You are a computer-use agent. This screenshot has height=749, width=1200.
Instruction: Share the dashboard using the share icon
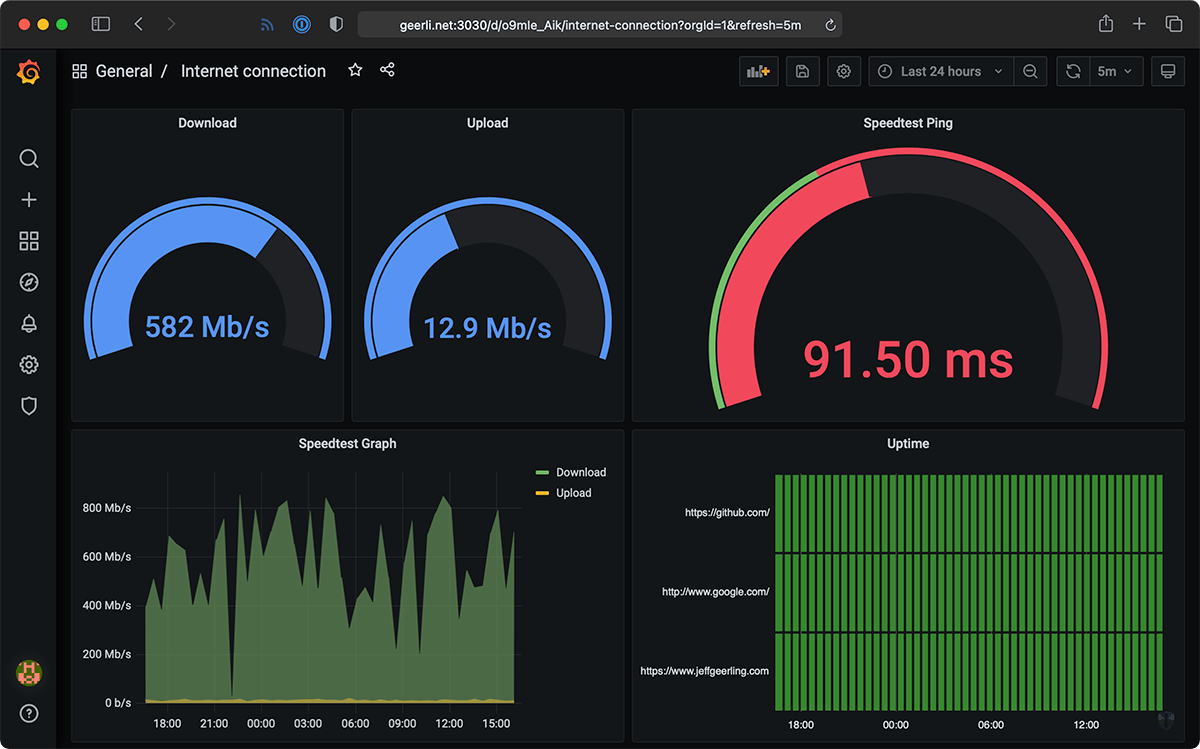(387, 70)
